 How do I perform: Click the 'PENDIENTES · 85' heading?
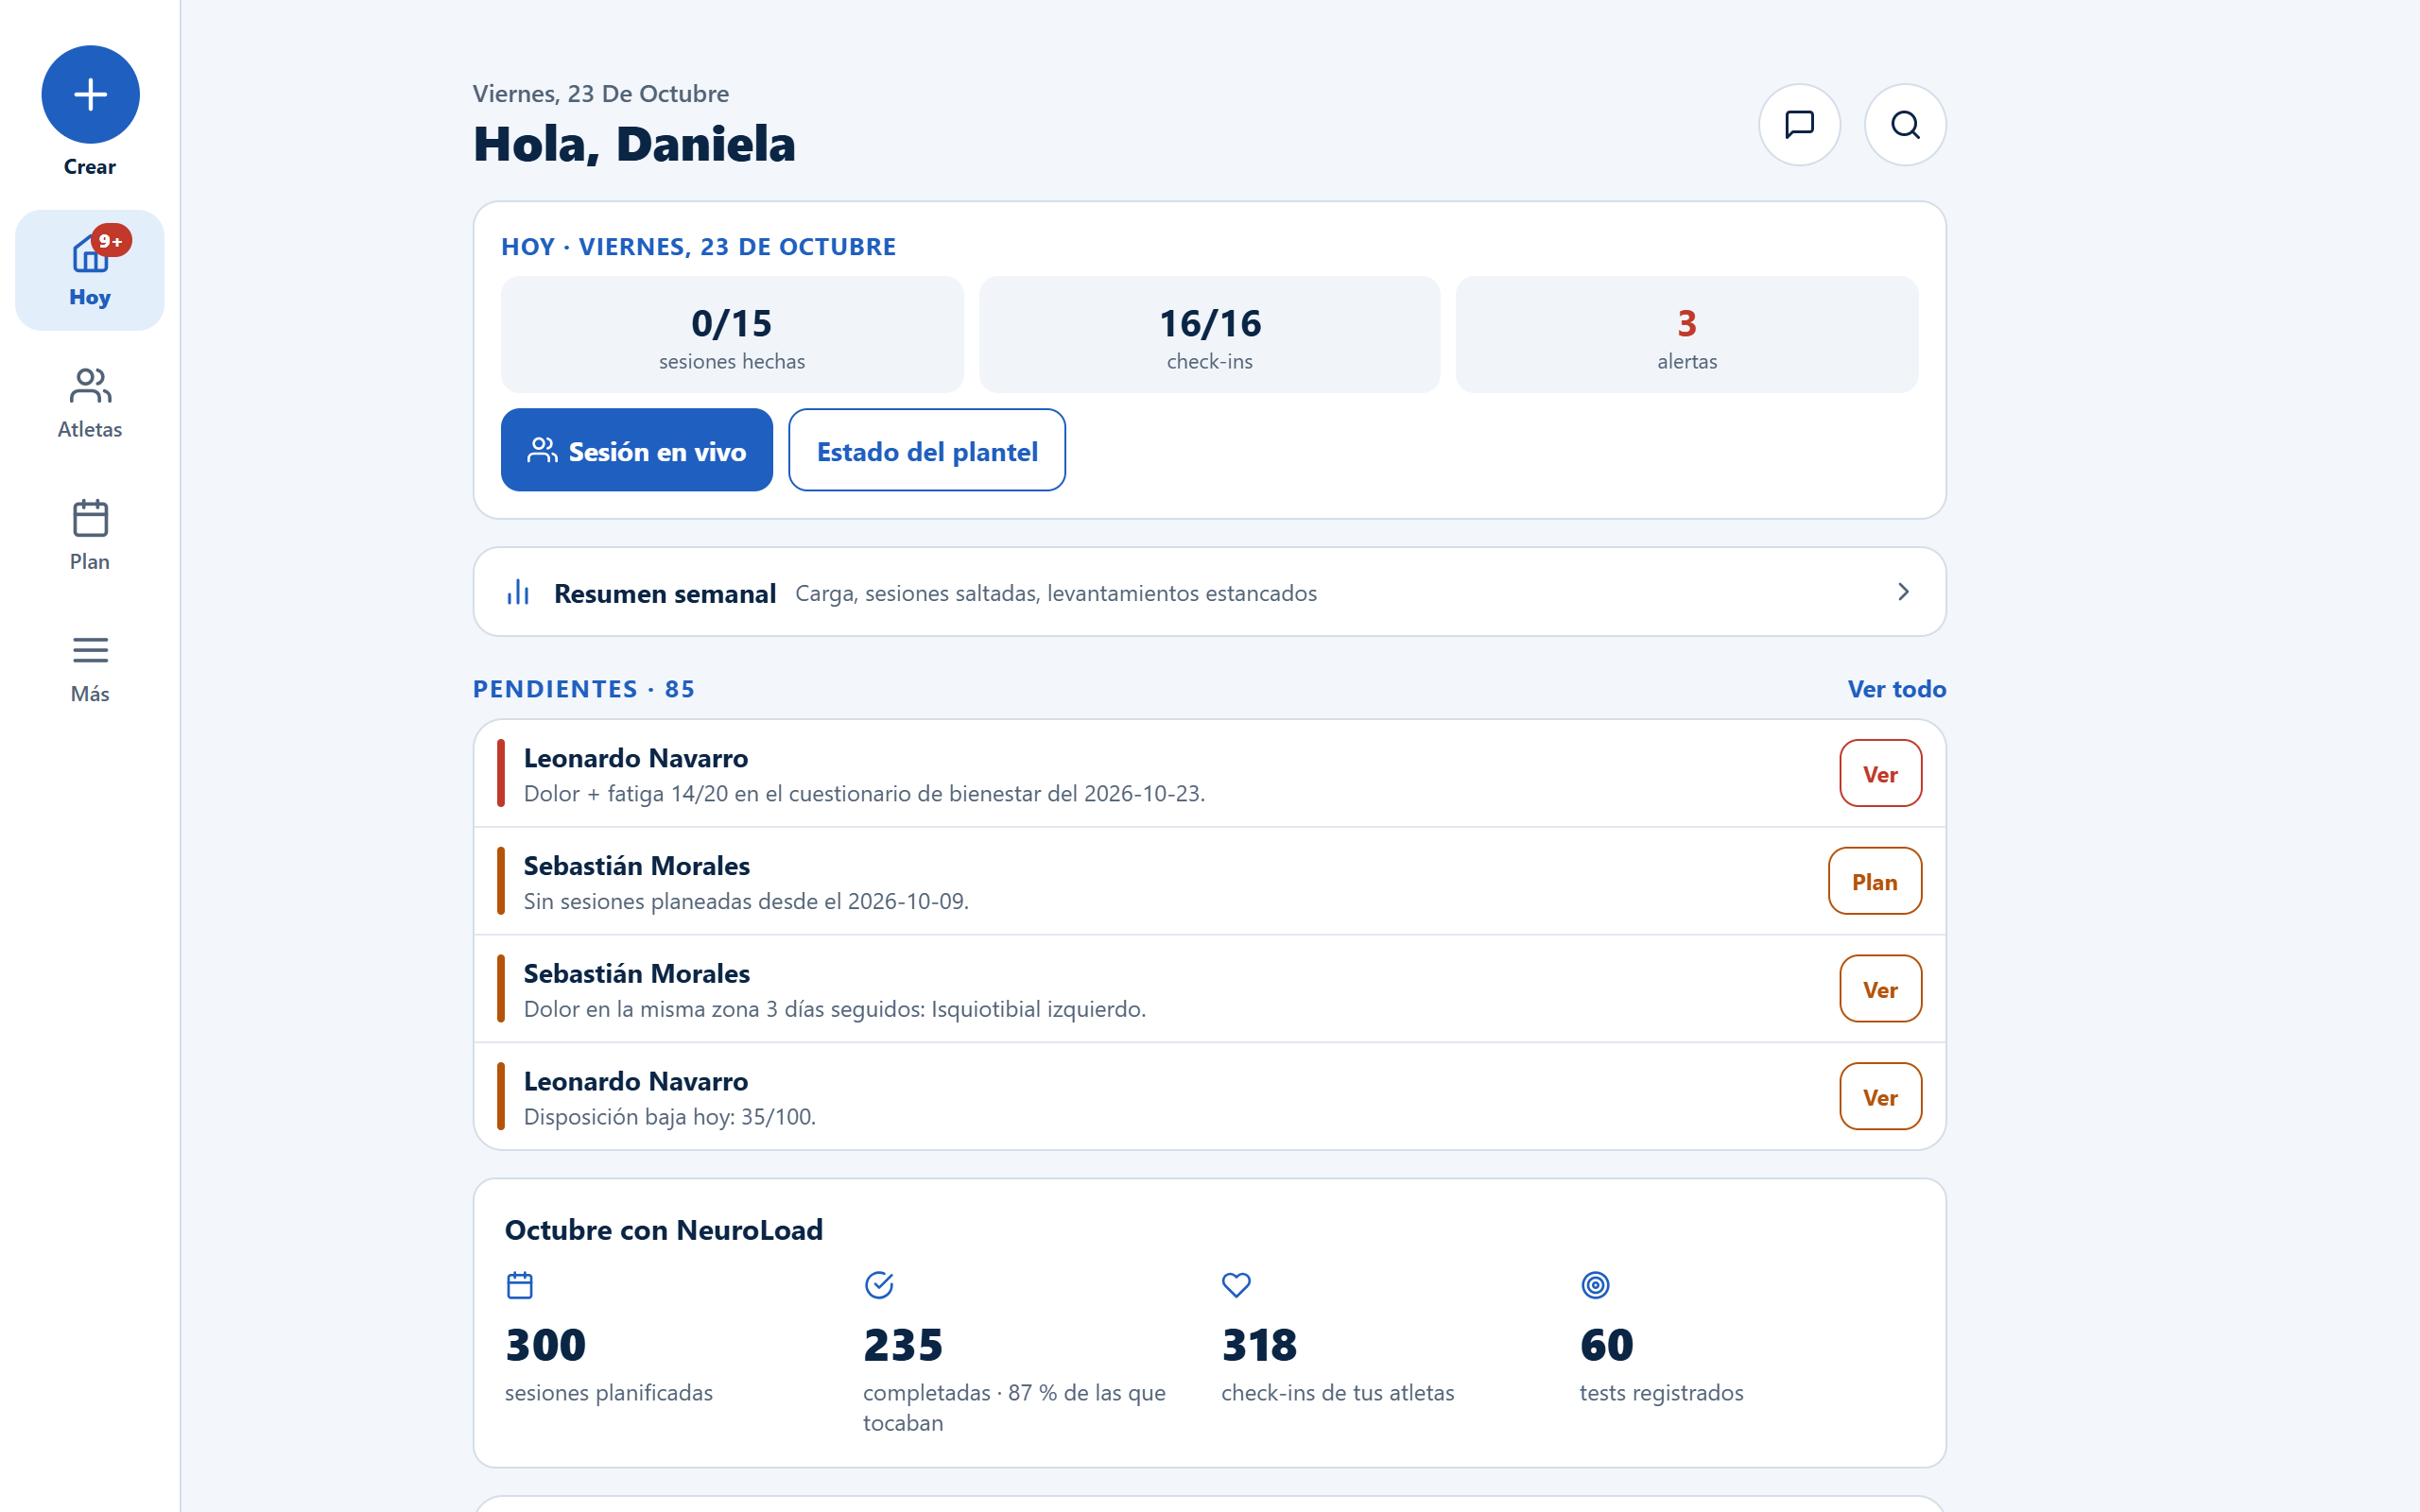584,689
